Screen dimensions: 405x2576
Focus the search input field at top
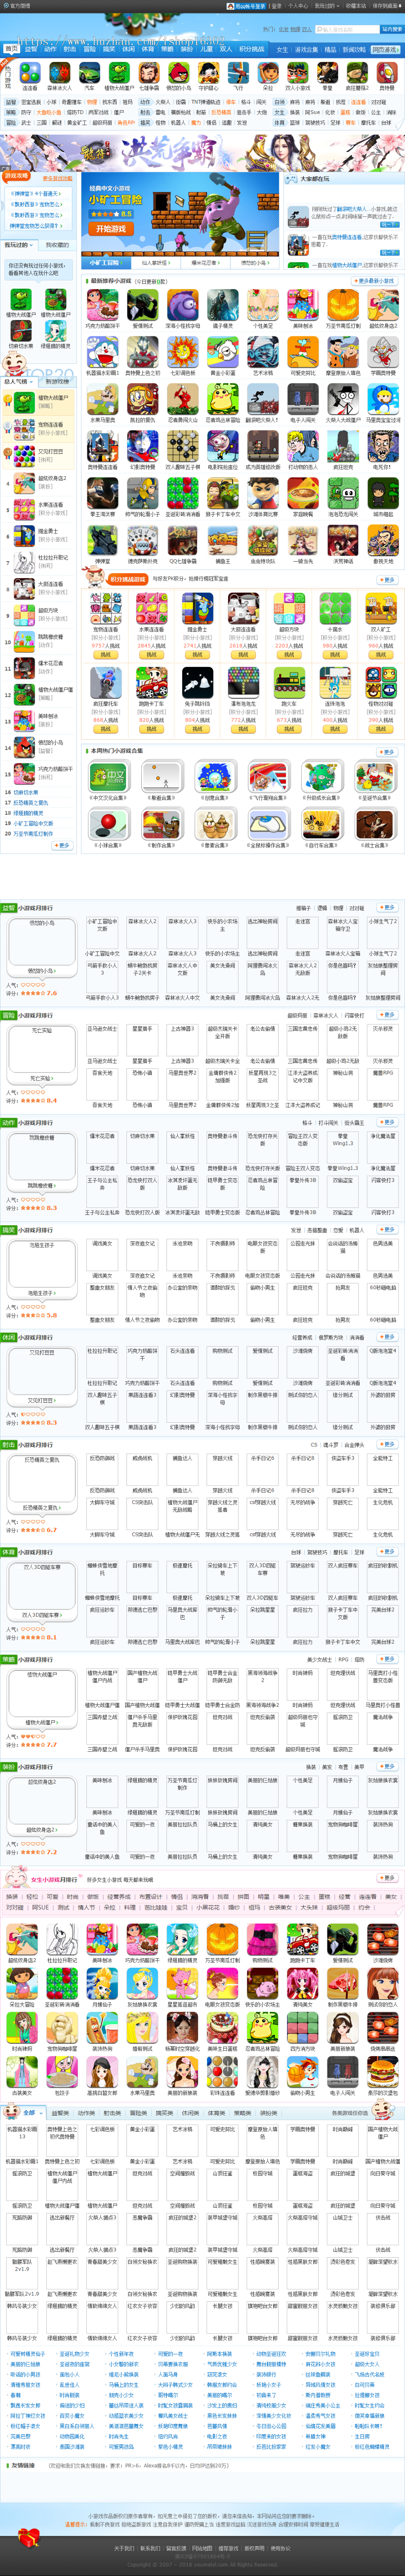coord(347,29)
